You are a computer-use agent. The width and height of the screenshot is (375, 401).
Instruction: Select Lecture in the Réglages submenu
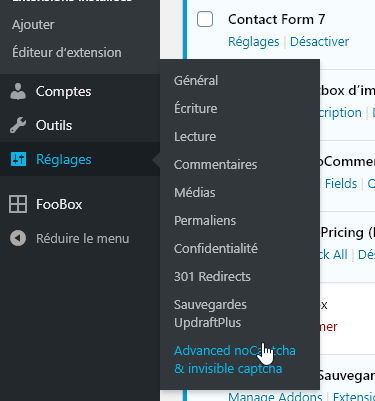tap(195, 137)
